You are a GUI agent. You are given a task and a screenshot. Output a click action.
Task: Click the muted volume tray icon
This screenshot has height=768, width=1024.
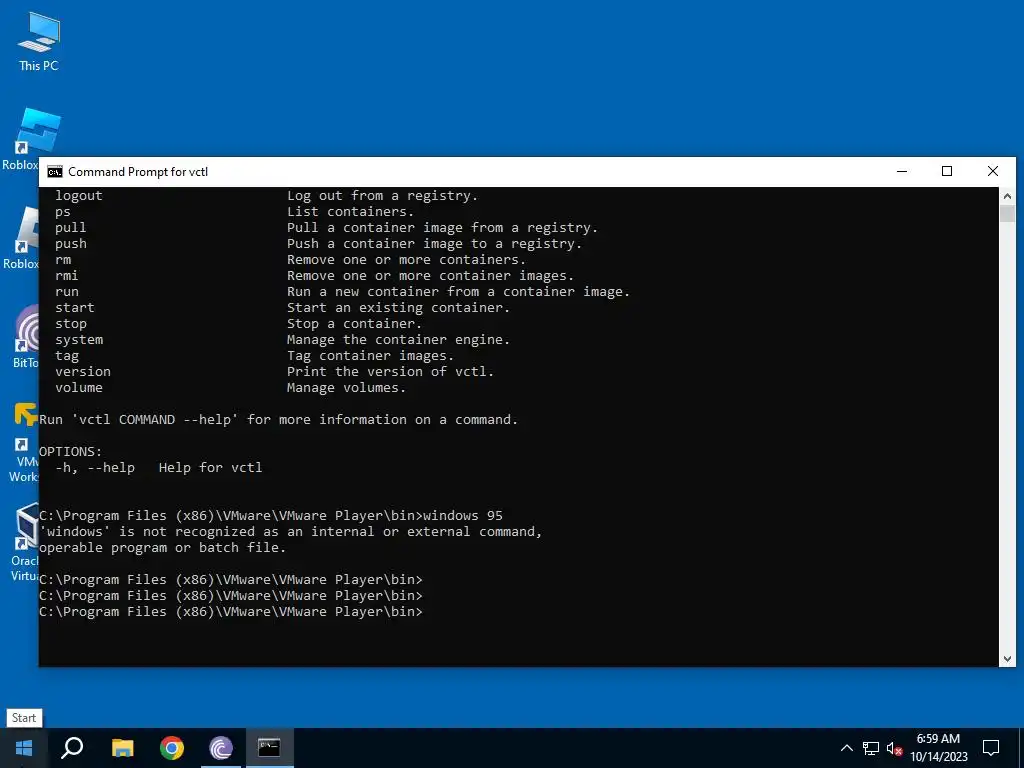coord(894,748)
